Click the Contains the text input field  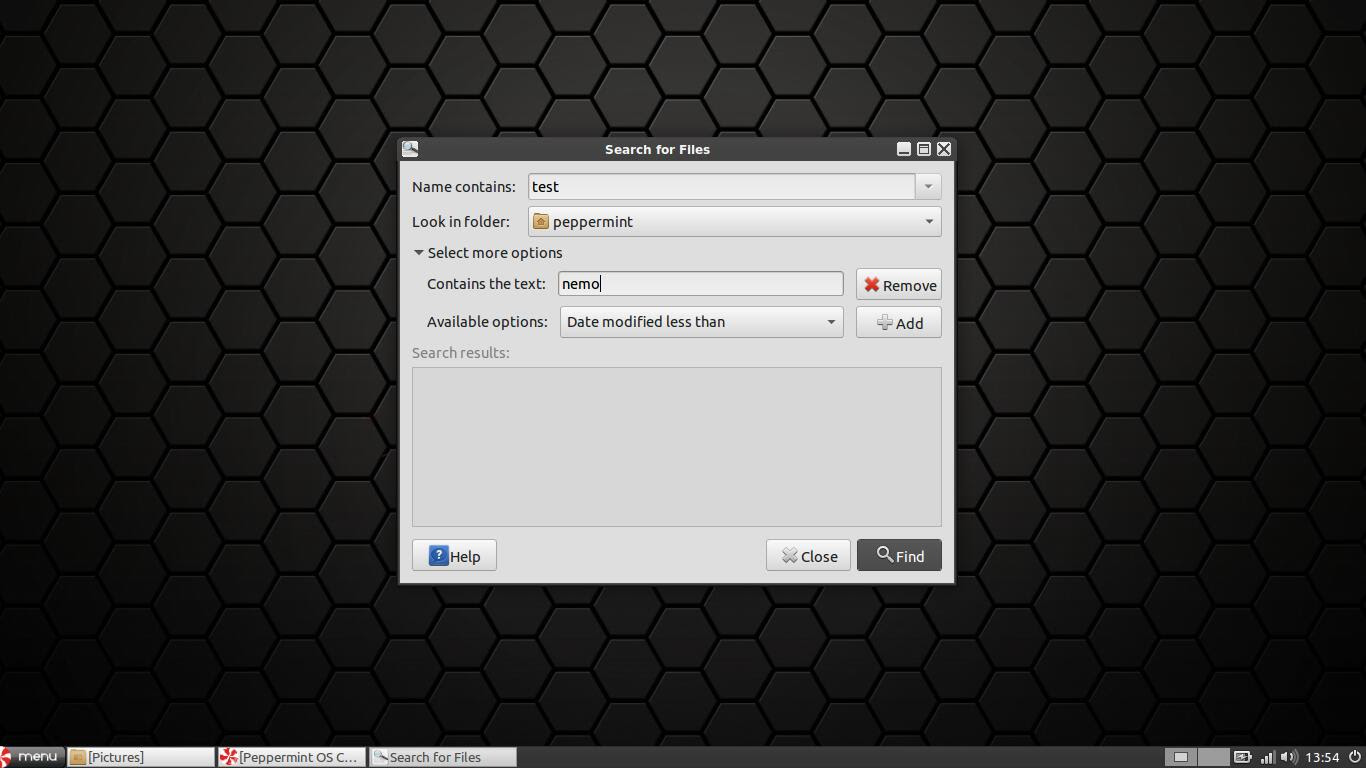[700, 284]
